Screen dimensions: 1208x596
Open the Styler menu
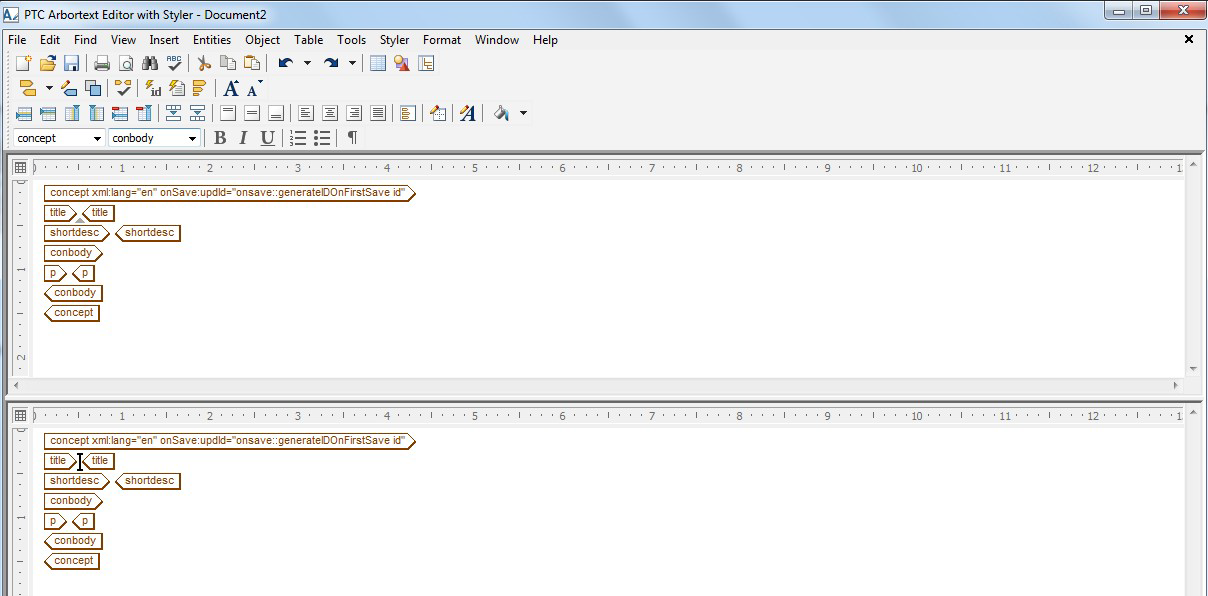point(394,40)
